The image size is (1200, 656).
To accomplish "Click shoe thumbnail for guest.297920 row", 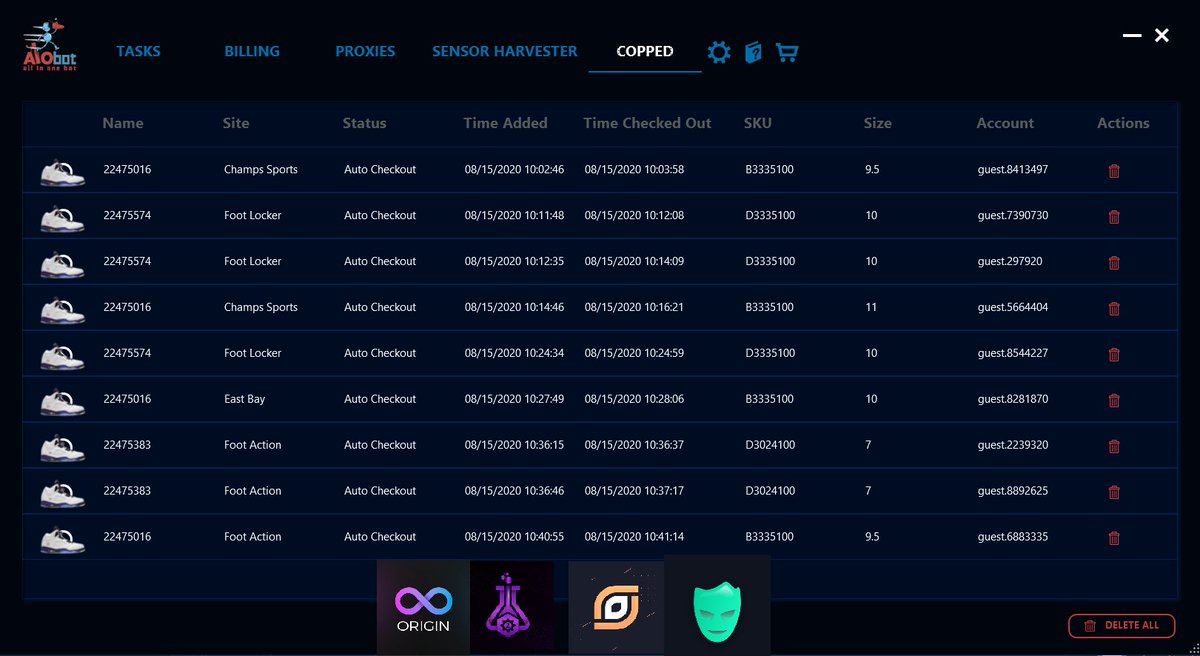I will point(62,263).
